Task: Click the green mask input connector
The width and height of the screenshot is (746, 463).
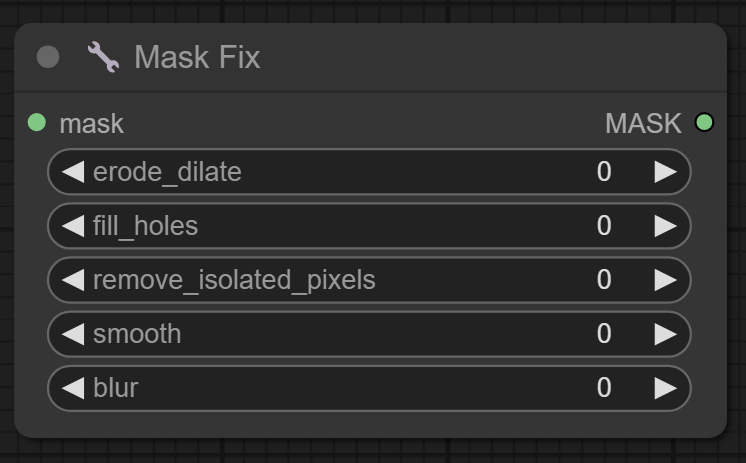Action: pos(37,123)
